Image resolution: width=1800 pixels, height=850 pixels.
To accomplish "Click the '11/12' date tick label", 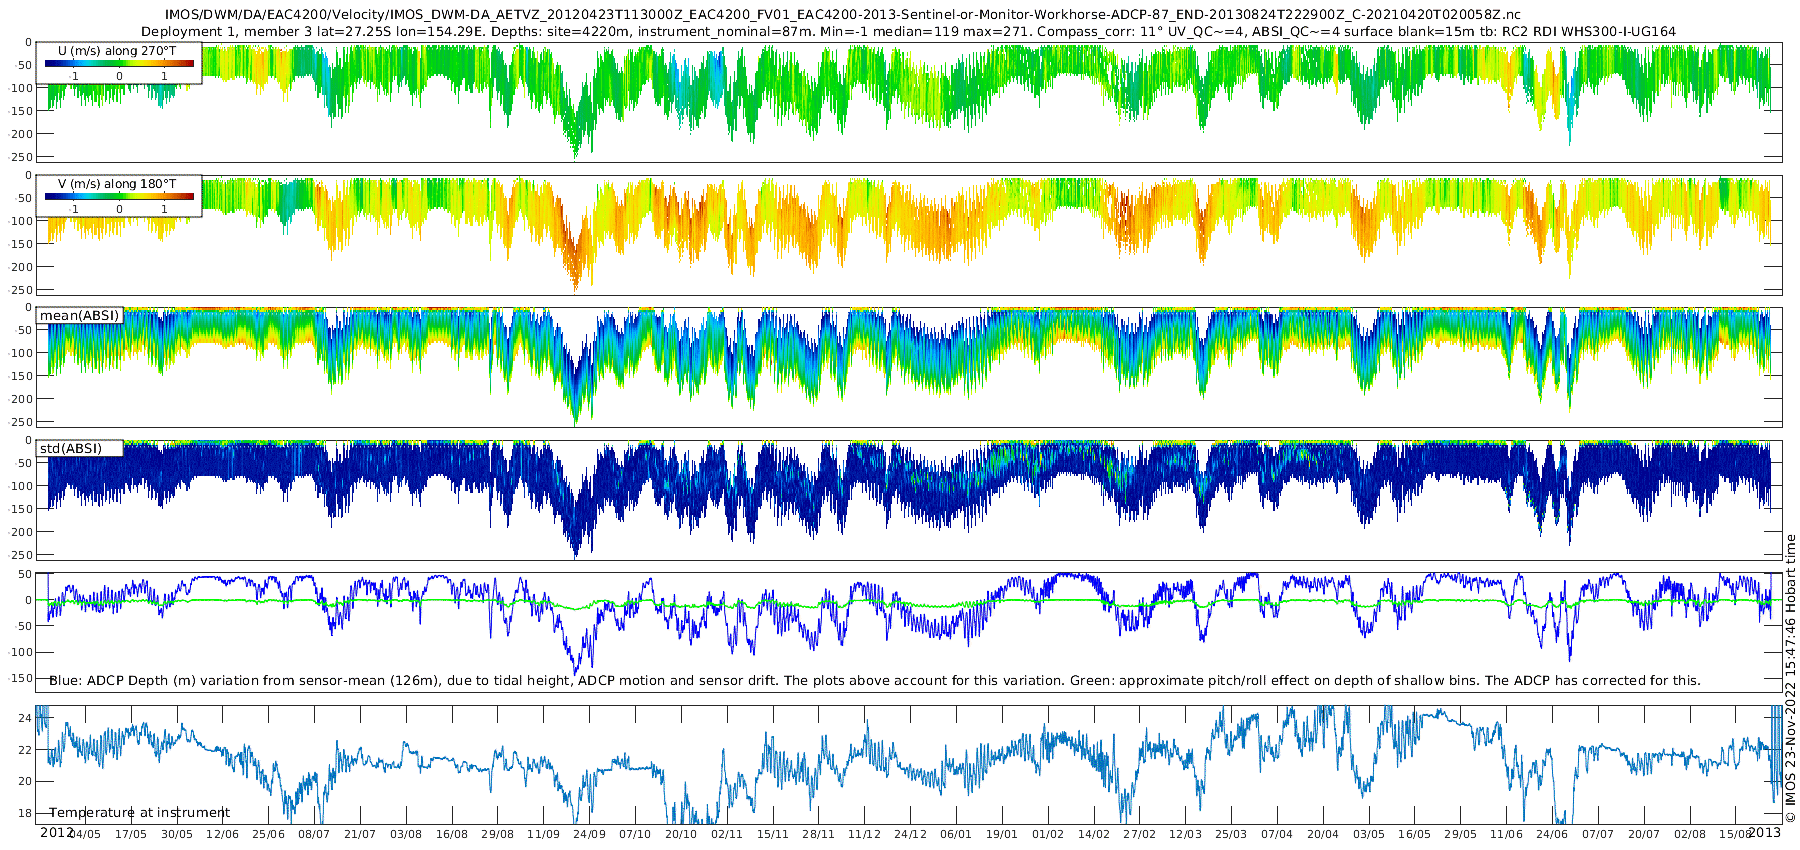I will [x=864, y=834].
